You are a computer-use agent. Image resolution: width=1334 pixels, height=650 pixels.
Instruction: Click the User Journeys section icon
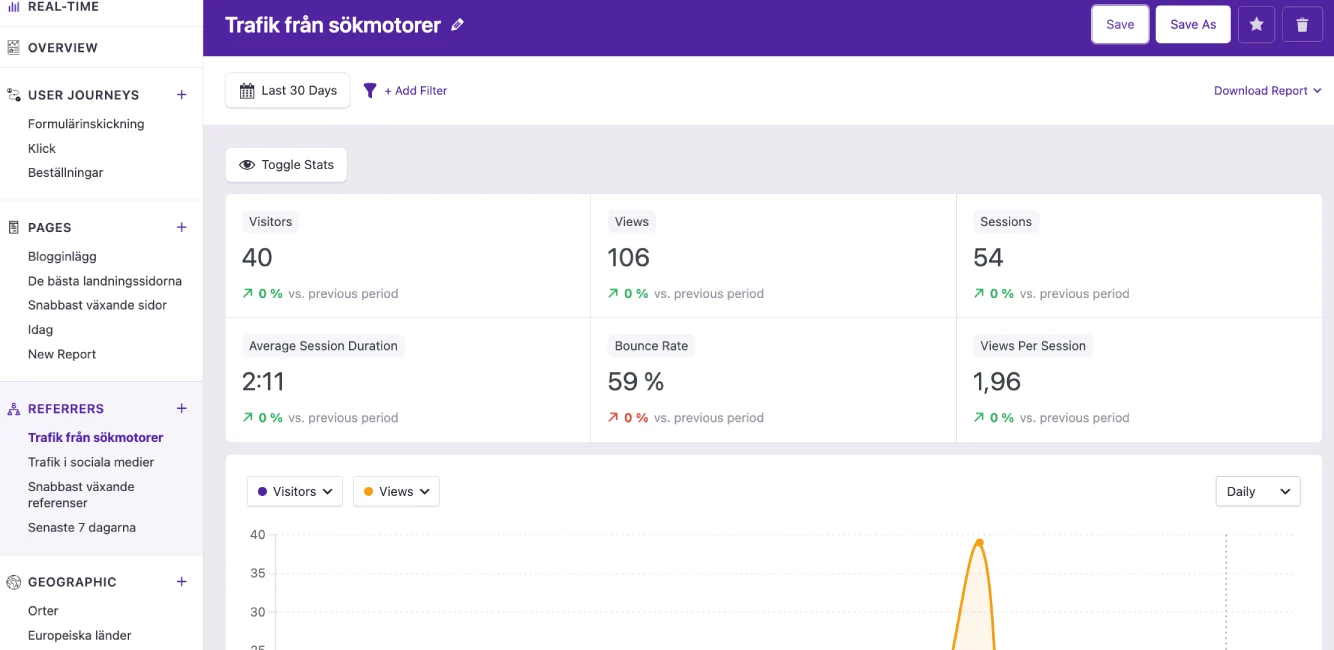(14, 95)
